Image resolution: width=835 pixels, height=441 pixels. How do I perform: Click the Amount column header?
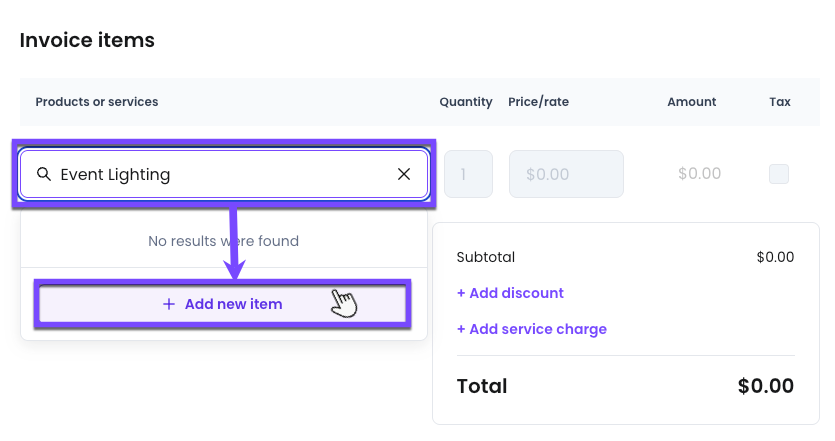[691, 102]
